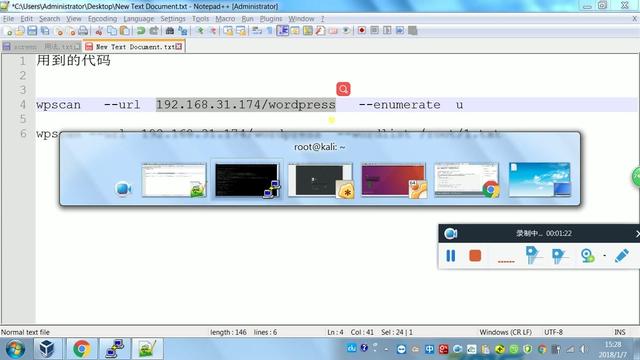Open Chrome from the taskbar
The image size is (640, 360).
[x=82, y=349]
